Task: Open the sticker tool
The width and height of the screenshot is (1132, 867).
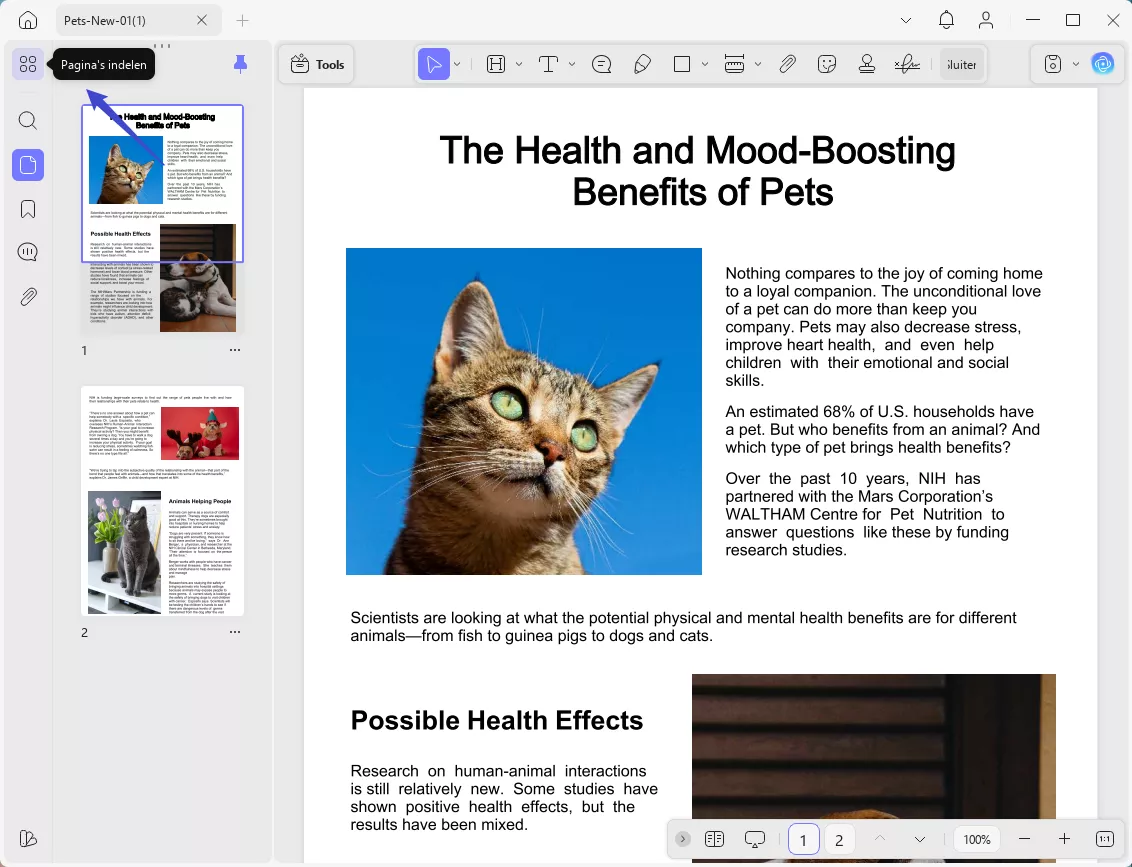Action: (827, 65)
